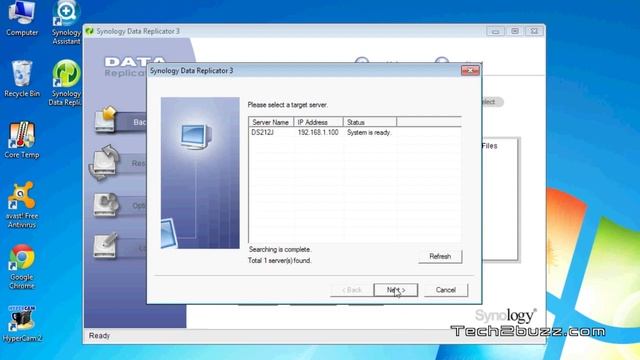640x360 pixels.
Task: Click the Cancel button in the dialog
Action: [446, 290]
